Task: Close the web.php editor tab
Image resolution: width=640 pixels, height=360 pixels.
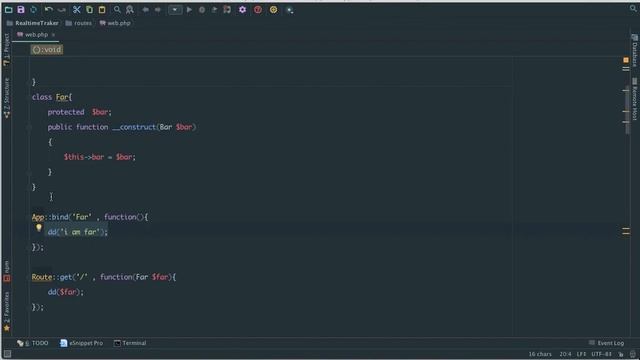Action: [x=53, y=35]
